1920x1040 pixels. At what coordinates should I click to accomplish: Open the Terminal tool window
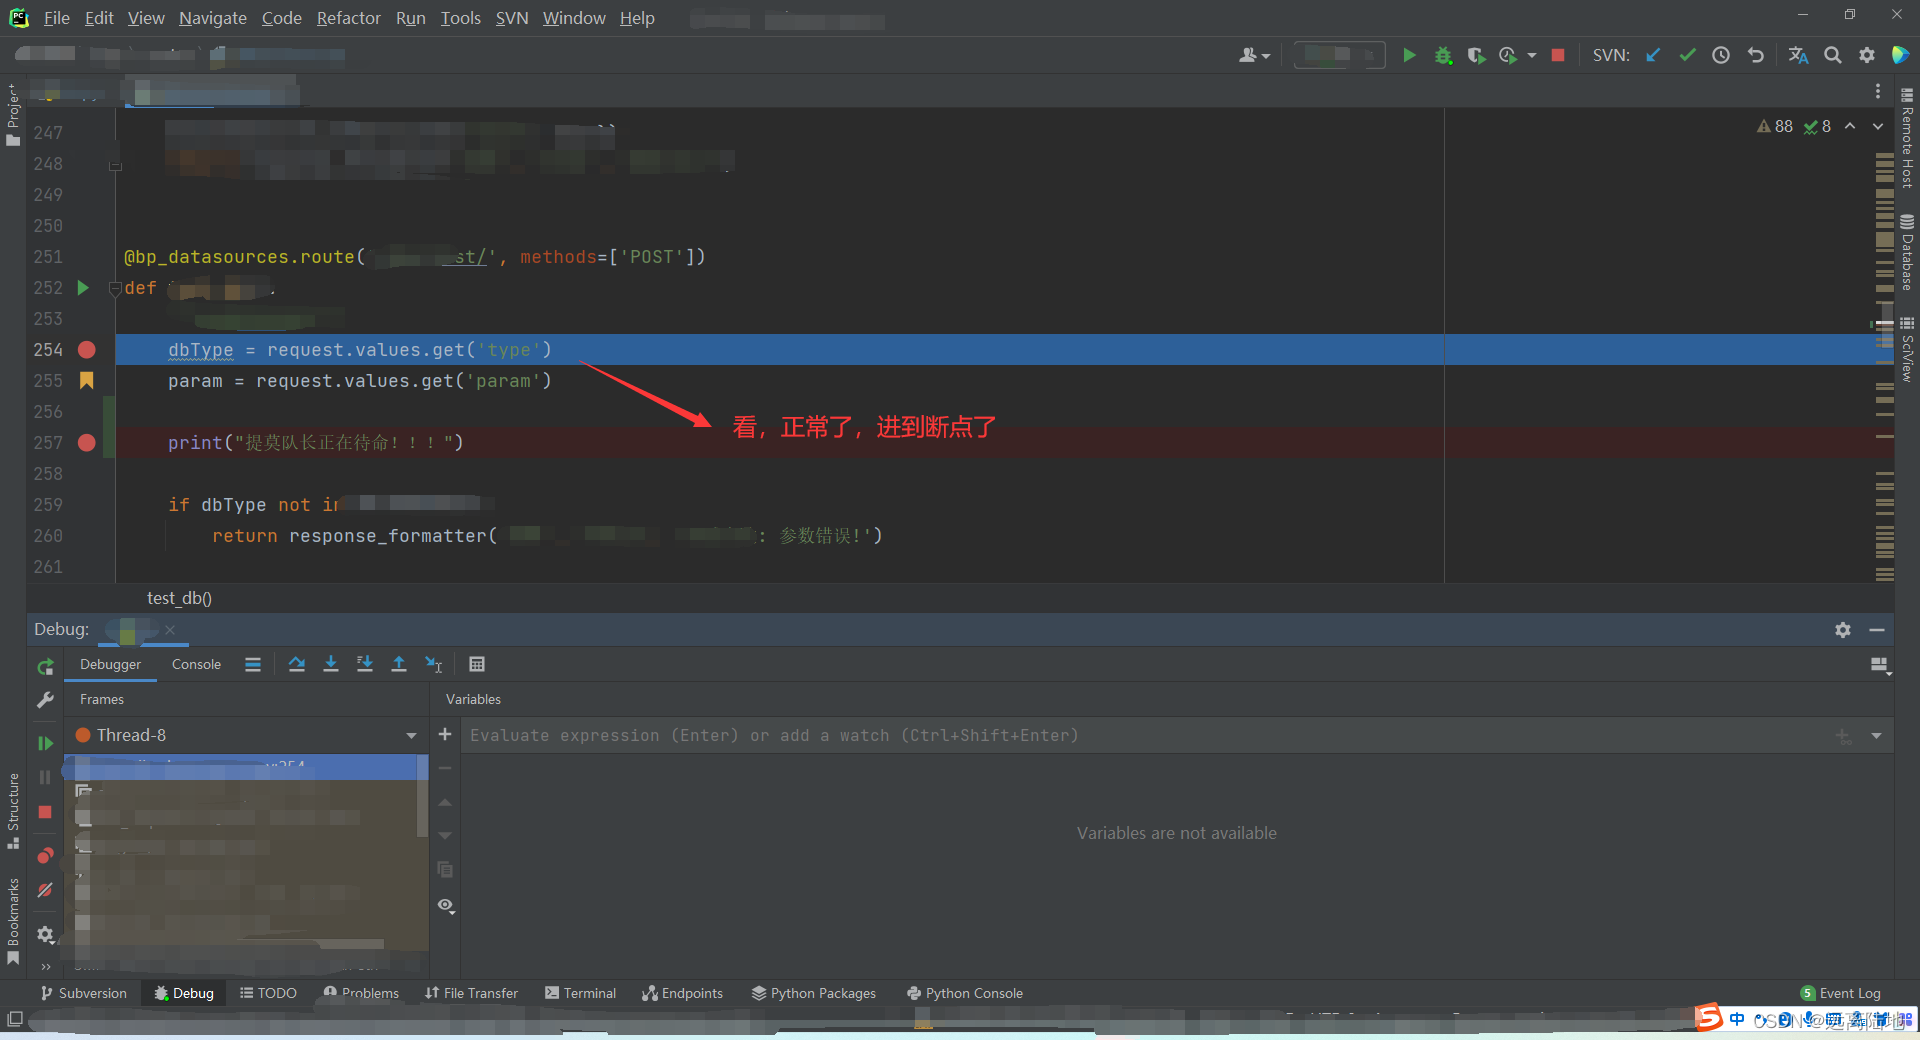tap(580, 993)
